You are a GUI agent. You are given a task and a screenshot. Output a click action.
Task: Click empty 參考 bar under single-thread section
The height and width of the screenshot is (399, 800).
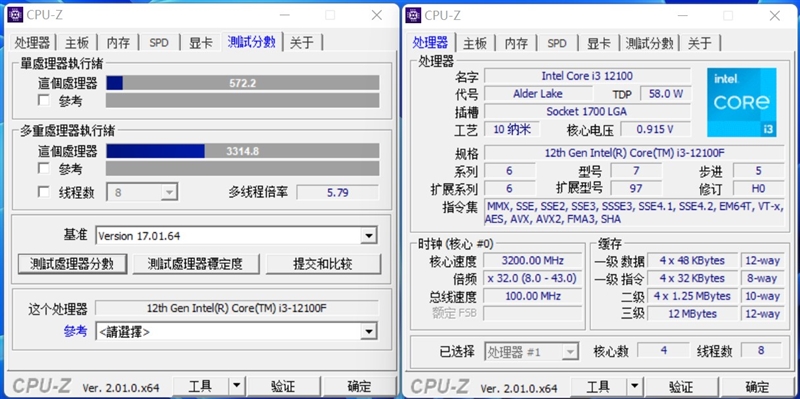[x=242, y=100]
